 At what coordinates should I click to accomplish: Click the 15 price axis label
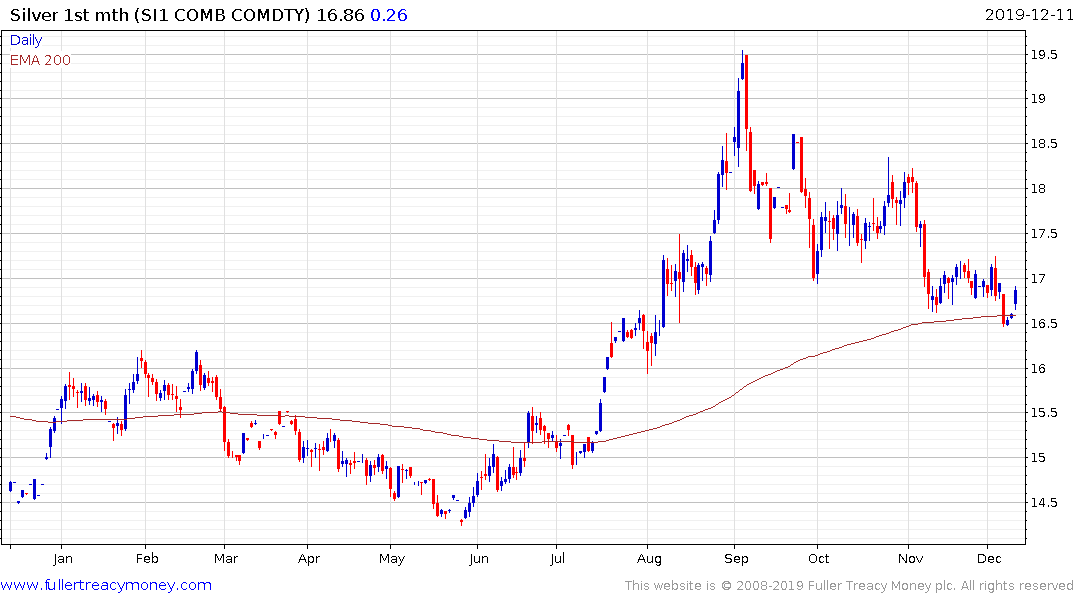pyautogui.click(x=1038, y=458)
